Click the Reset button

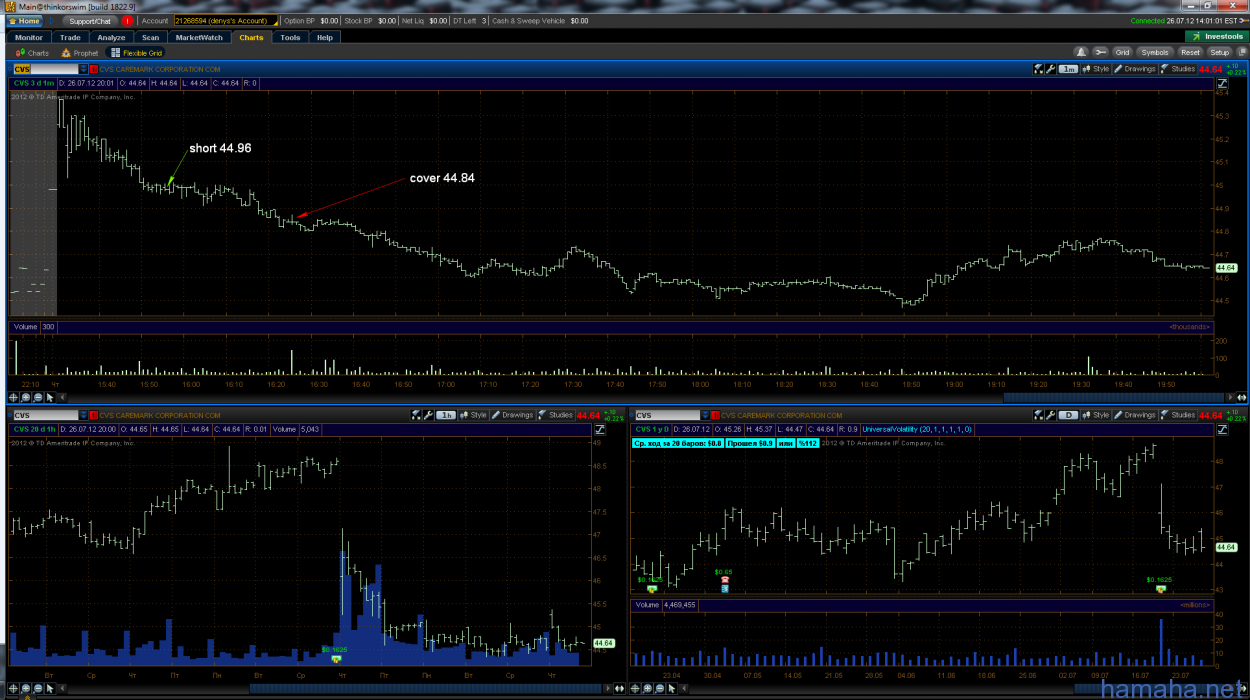pos(1190,52)
